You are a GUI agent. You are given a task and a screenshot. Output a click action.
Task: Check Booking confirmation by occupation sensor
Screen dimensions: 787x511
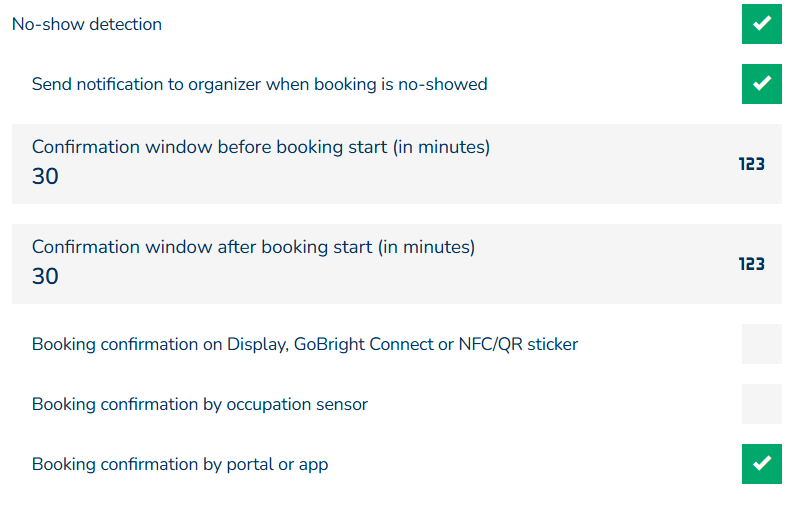coord(761,404)
